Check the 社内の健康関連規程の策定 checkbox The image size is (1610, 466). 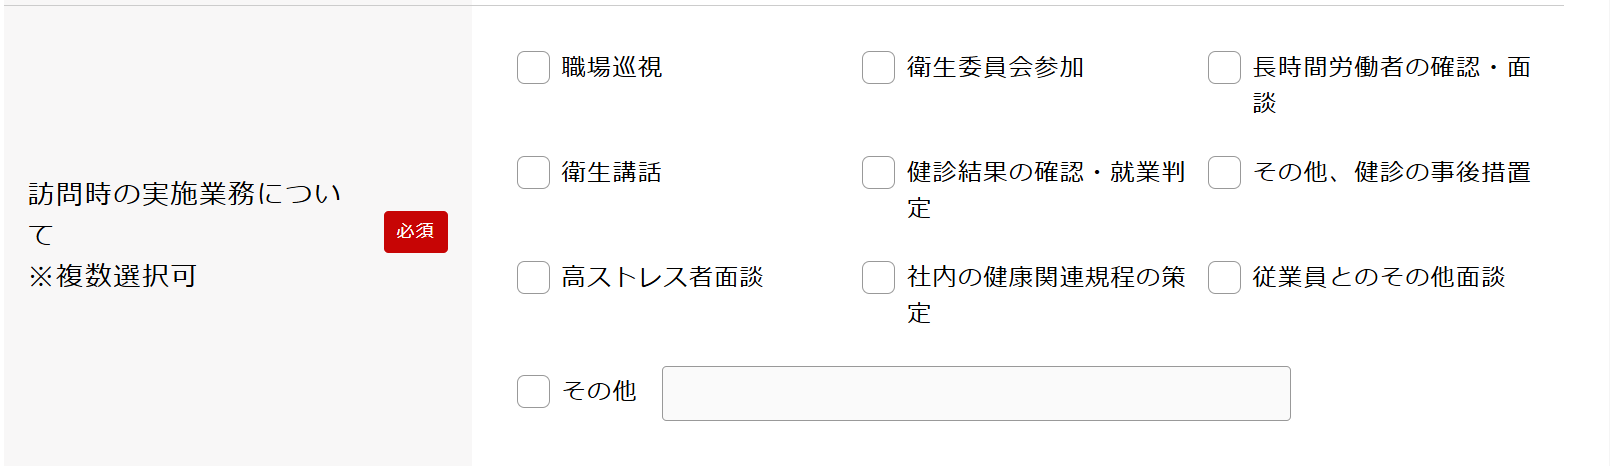tap(878, 278)
